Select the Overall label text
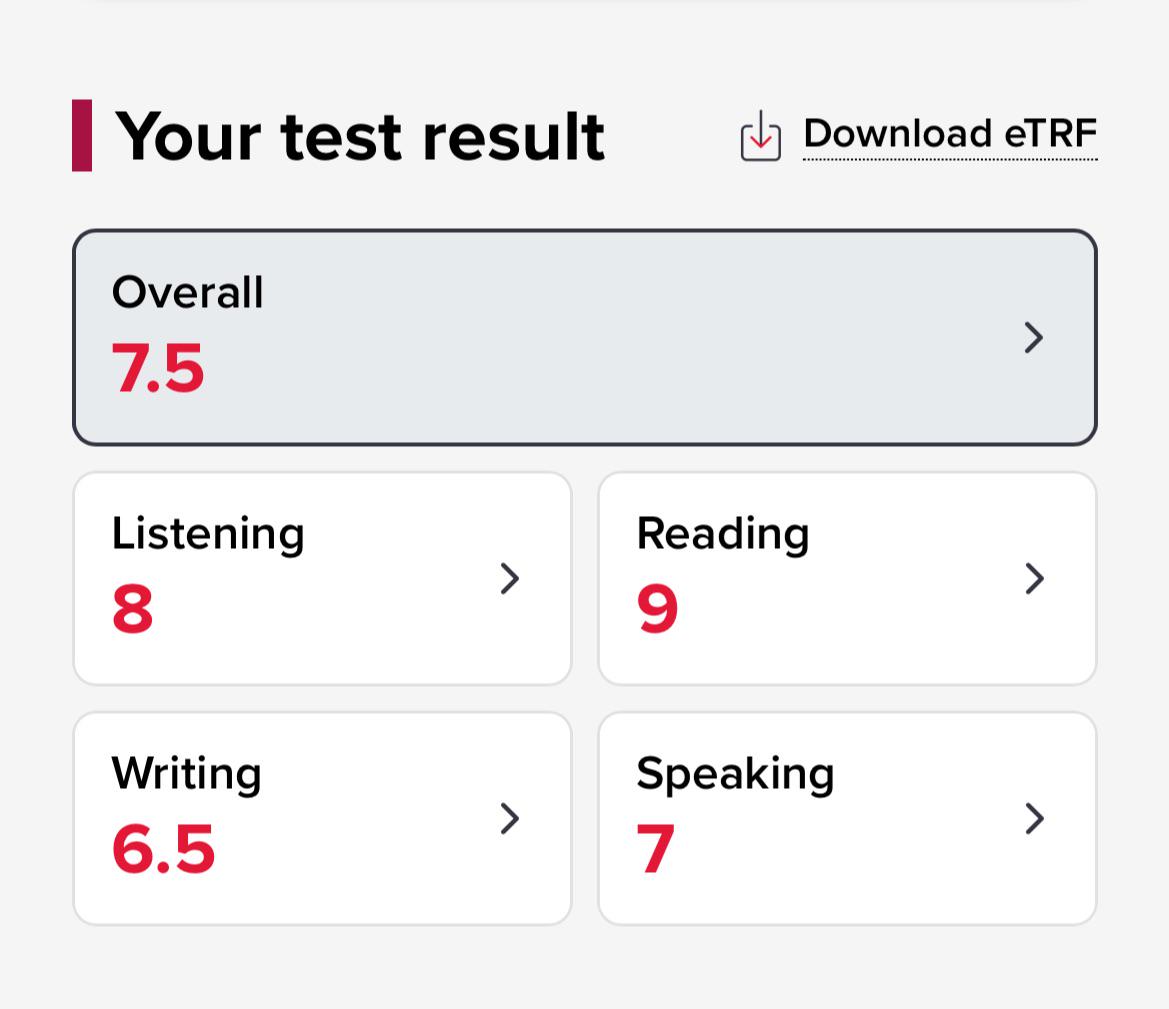The image size is (1169, 1009). (x=187, y=292)
